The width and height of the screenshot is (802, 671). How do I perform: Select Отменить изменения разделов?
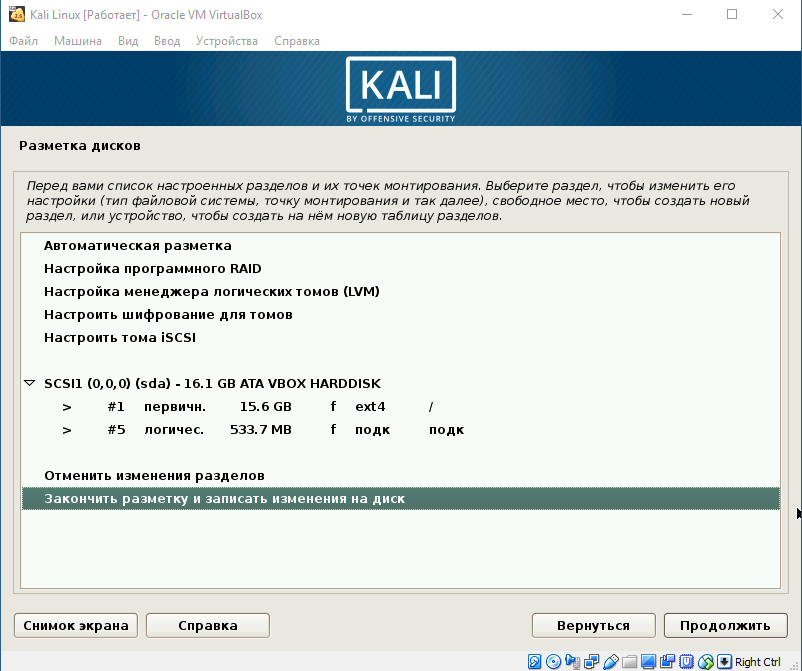pyautogui.click(x=154, y=476)
